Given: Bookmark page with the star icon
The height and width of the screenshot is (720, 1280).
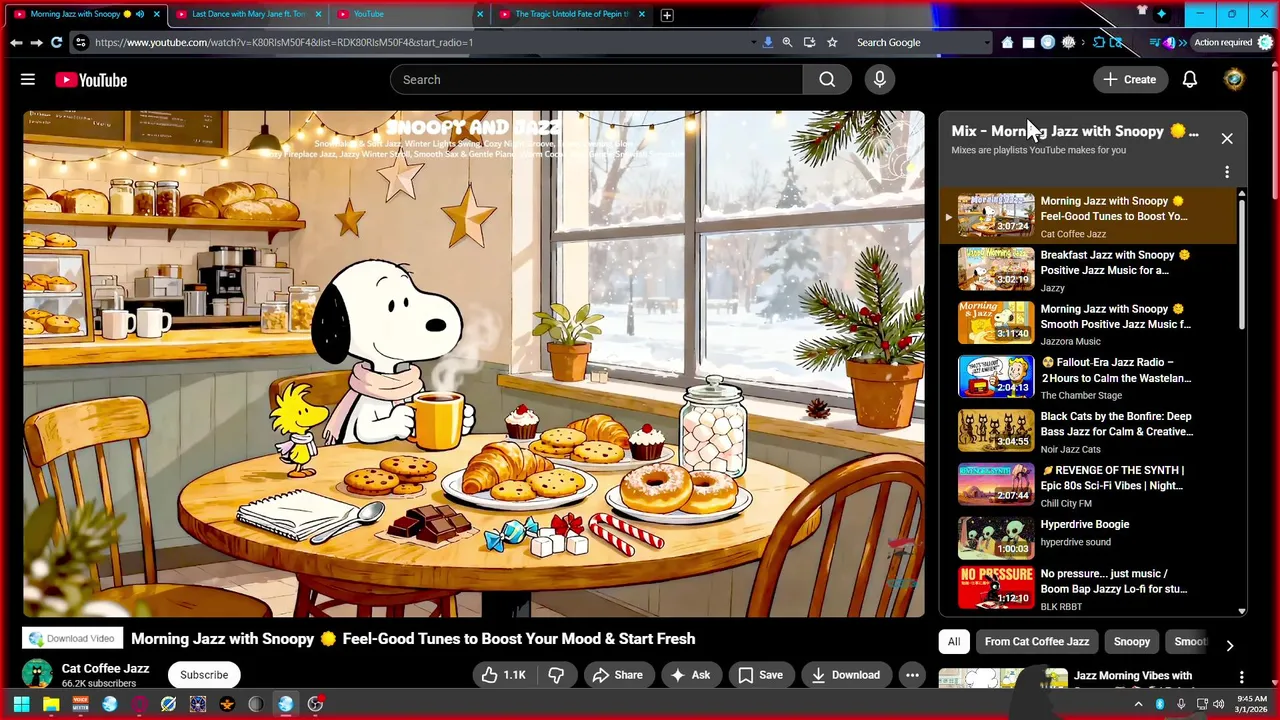Looking at the screenshot, I should click(832, 42).
